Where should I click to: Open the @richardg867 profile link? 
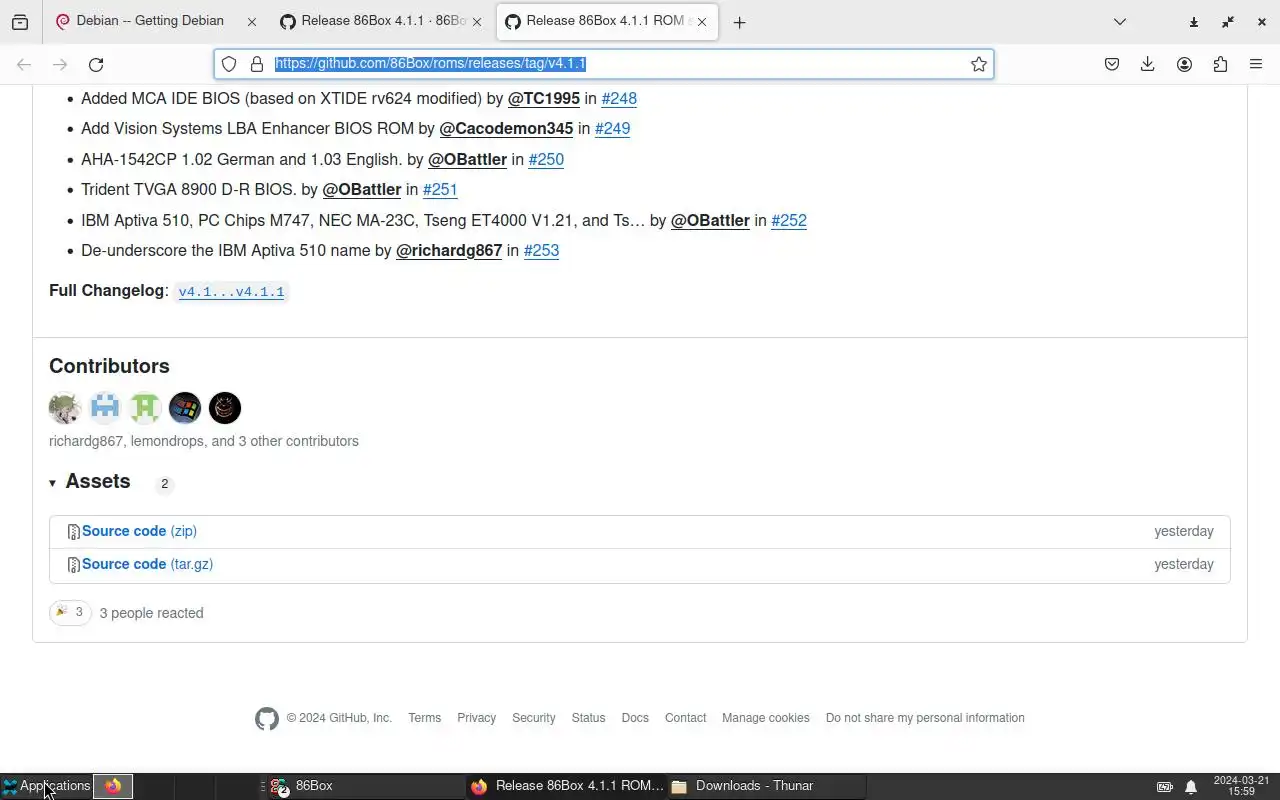[x=449, y=250]
